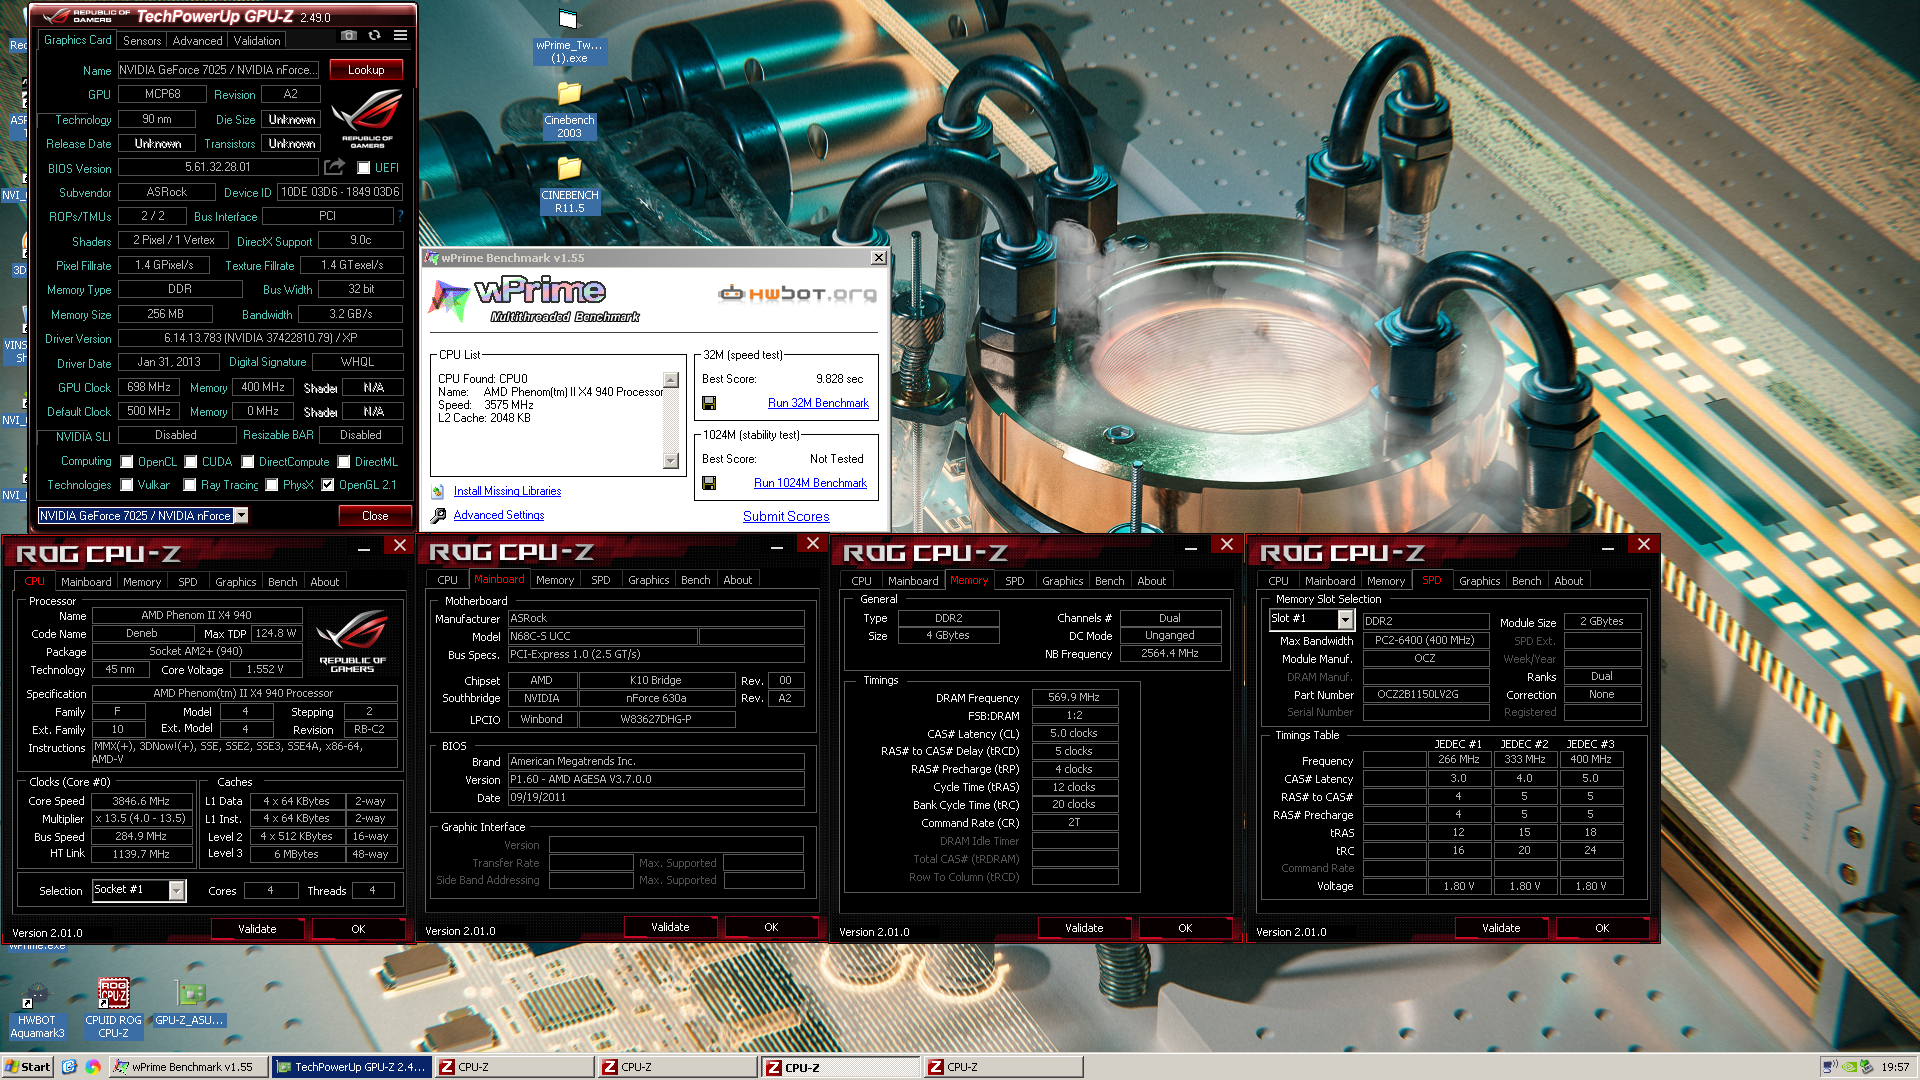
Task: Toggle OpenCL checkbox
Action: click(x=127, y=462)
